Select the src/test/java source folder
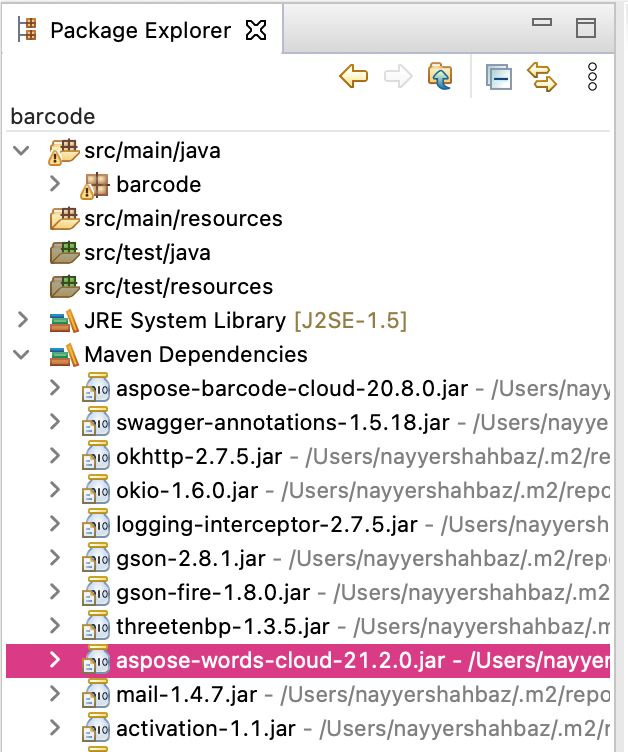 [147, 253]
